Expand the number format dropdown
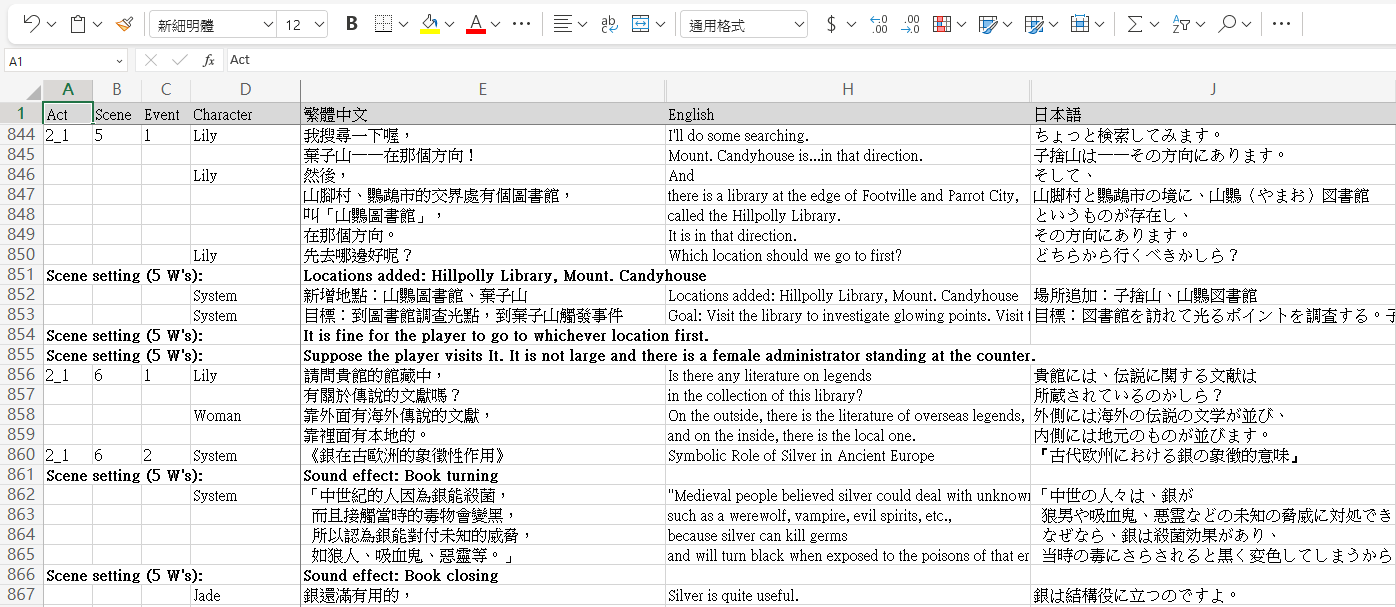Screen dimensions: 1396x607 (797, 25)
